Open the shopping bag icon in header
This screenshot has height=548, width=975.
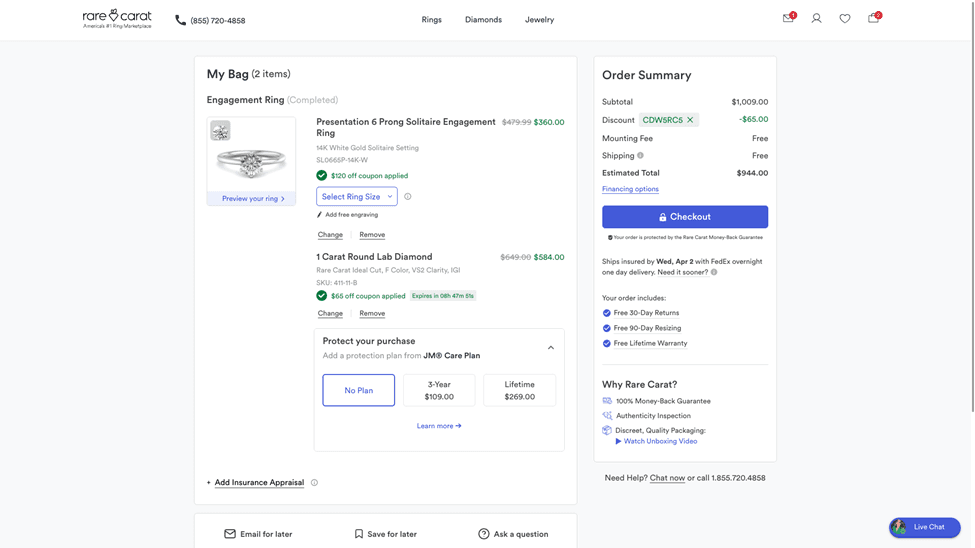coord(874,18)
